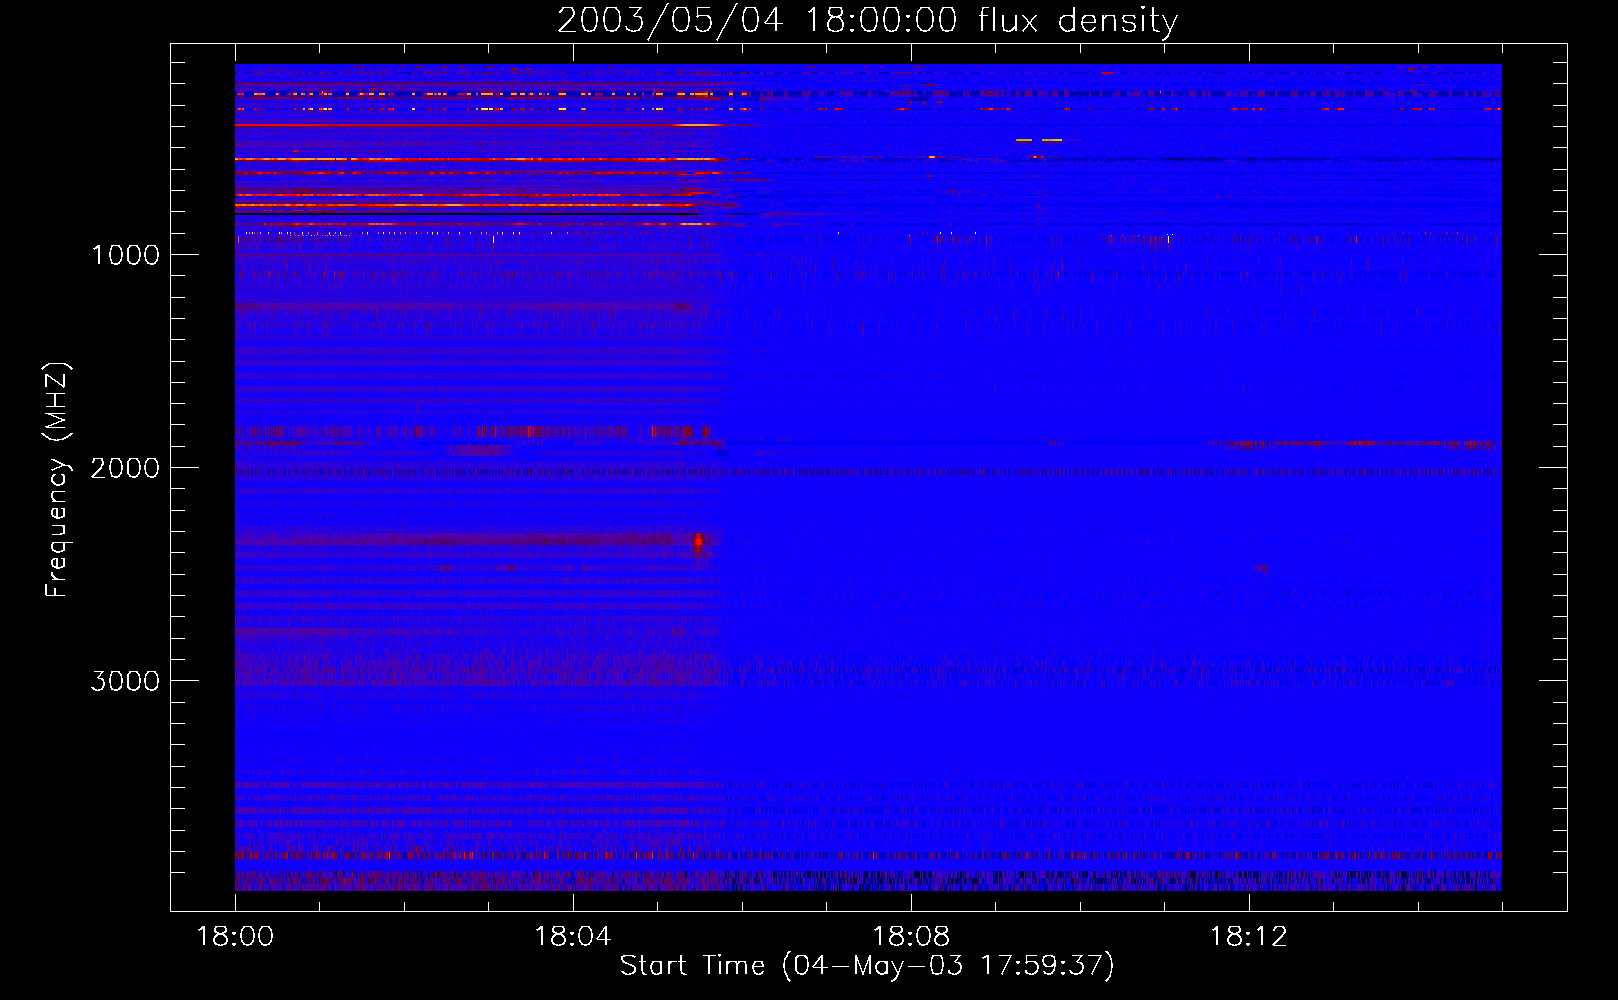The height and width of the screenshot is (1000, 1618).
Task: Click the yellow dash pair near 18:09
Action: 1038,140
